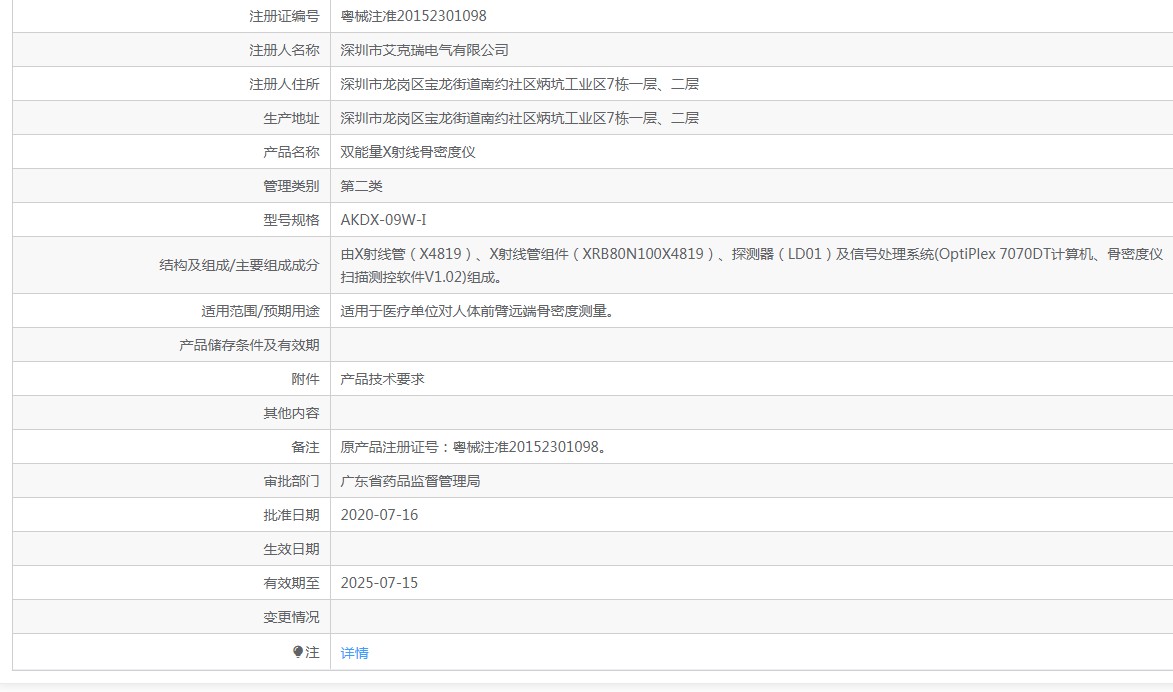This screenshot has height=692, width=1173.
Task: Select model number AKDX-09W-I
Action: [383, 220]
